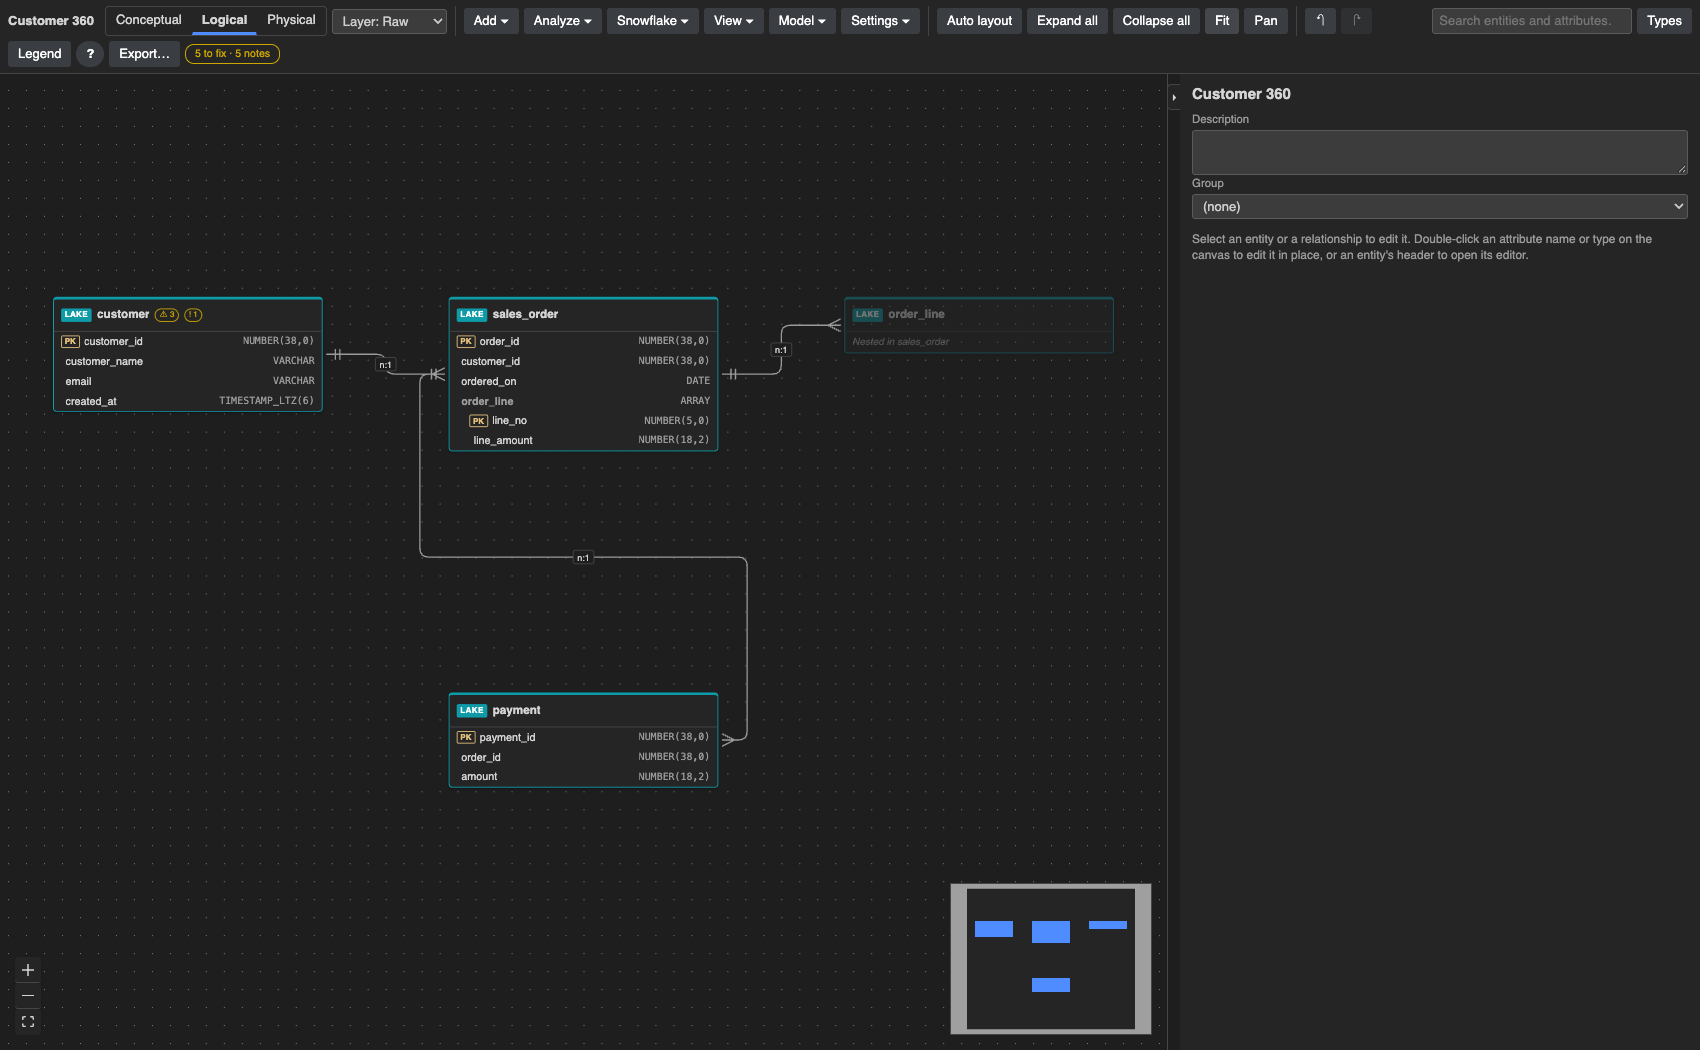
Task: Click the warning badge on the customer entity
Action: 167,315
